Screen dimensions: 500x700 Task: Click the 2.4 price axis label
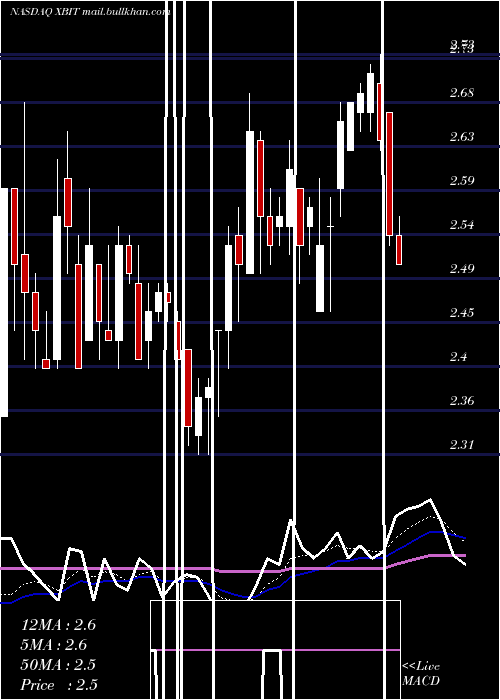pyautogui.click(x=459, y=356)
